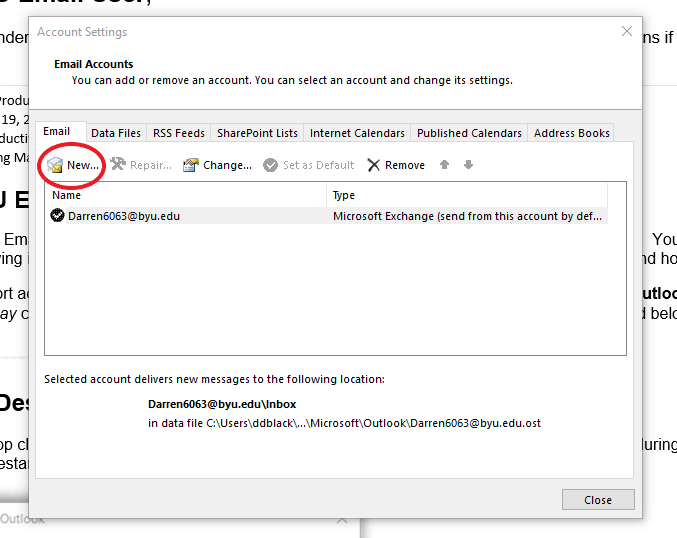The image size is (677, 538).
Task: Close dialog with the title bar X
Action: (627, 32)
